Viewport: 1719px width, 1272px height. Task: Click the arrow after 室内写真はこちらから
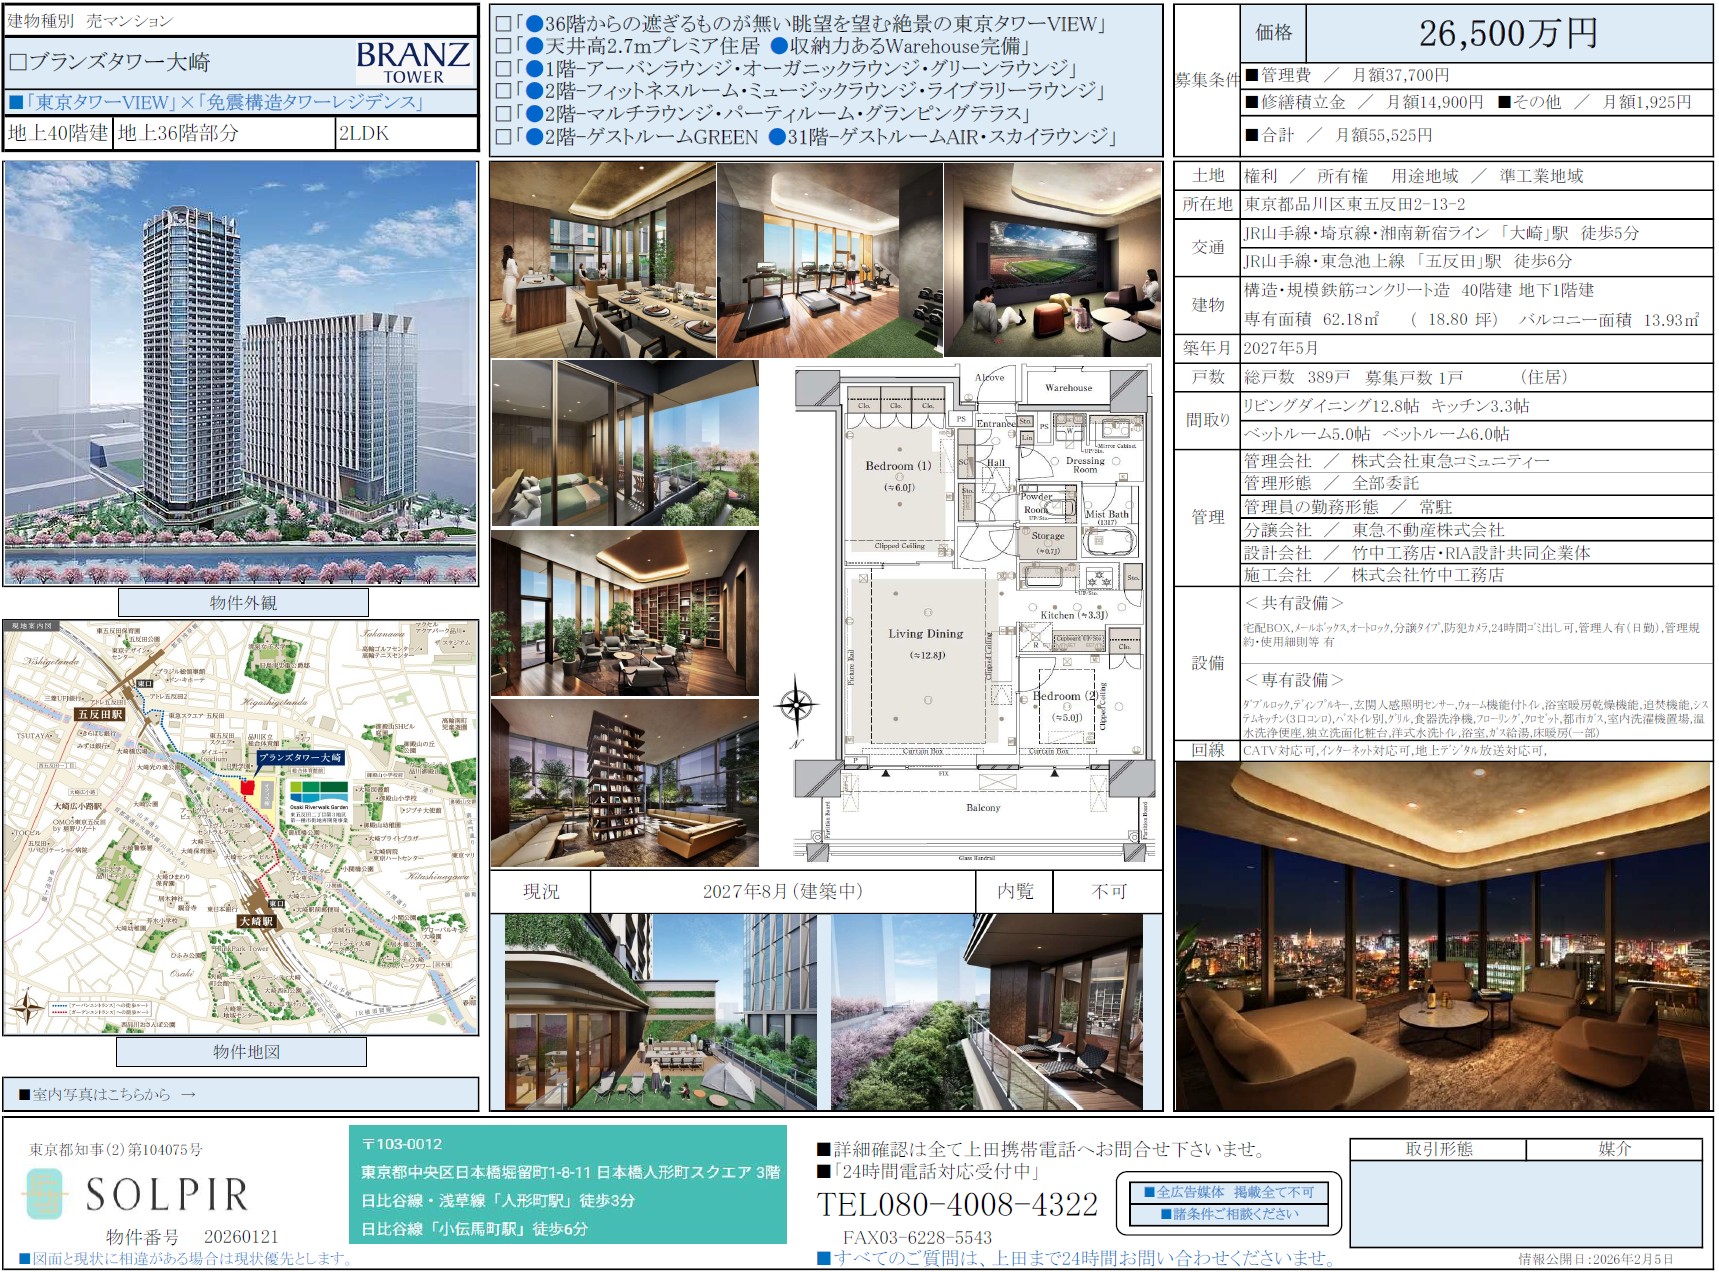(188, 1095)
